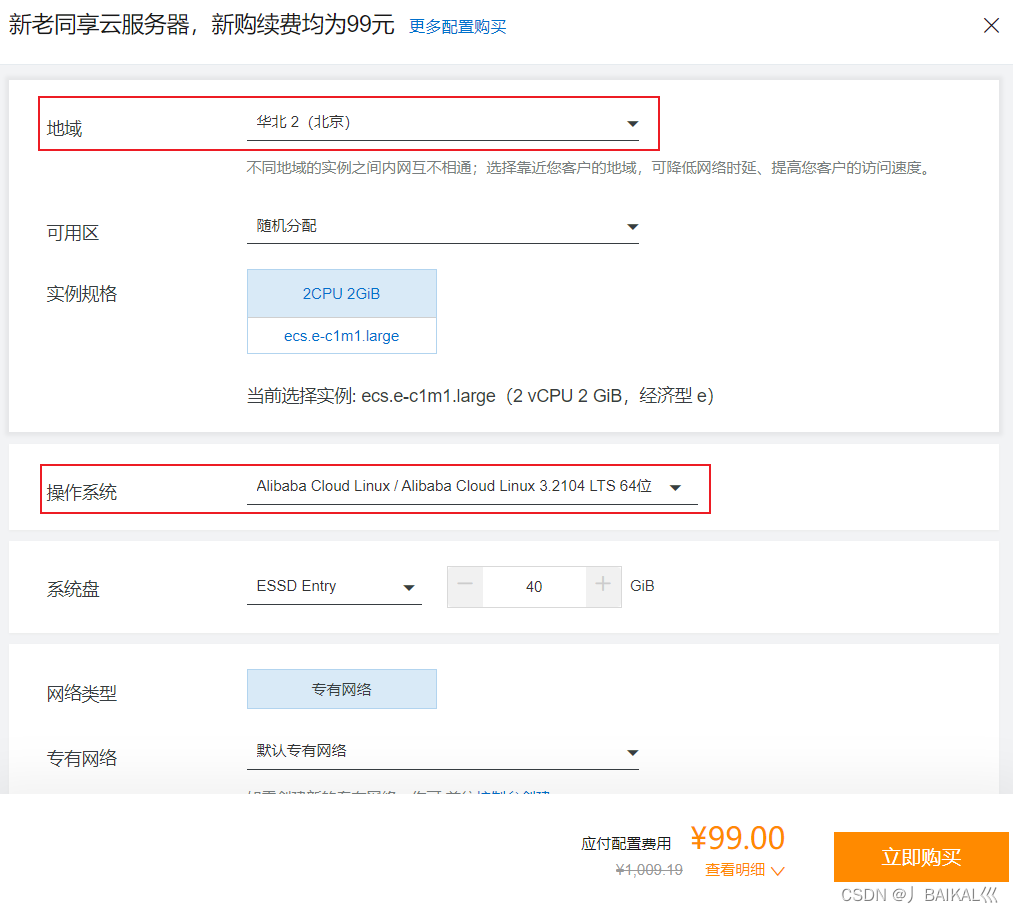Click the dialog title 新老同享云服务器
Screen dimensions: 1013x913
(x=201, y=25)
